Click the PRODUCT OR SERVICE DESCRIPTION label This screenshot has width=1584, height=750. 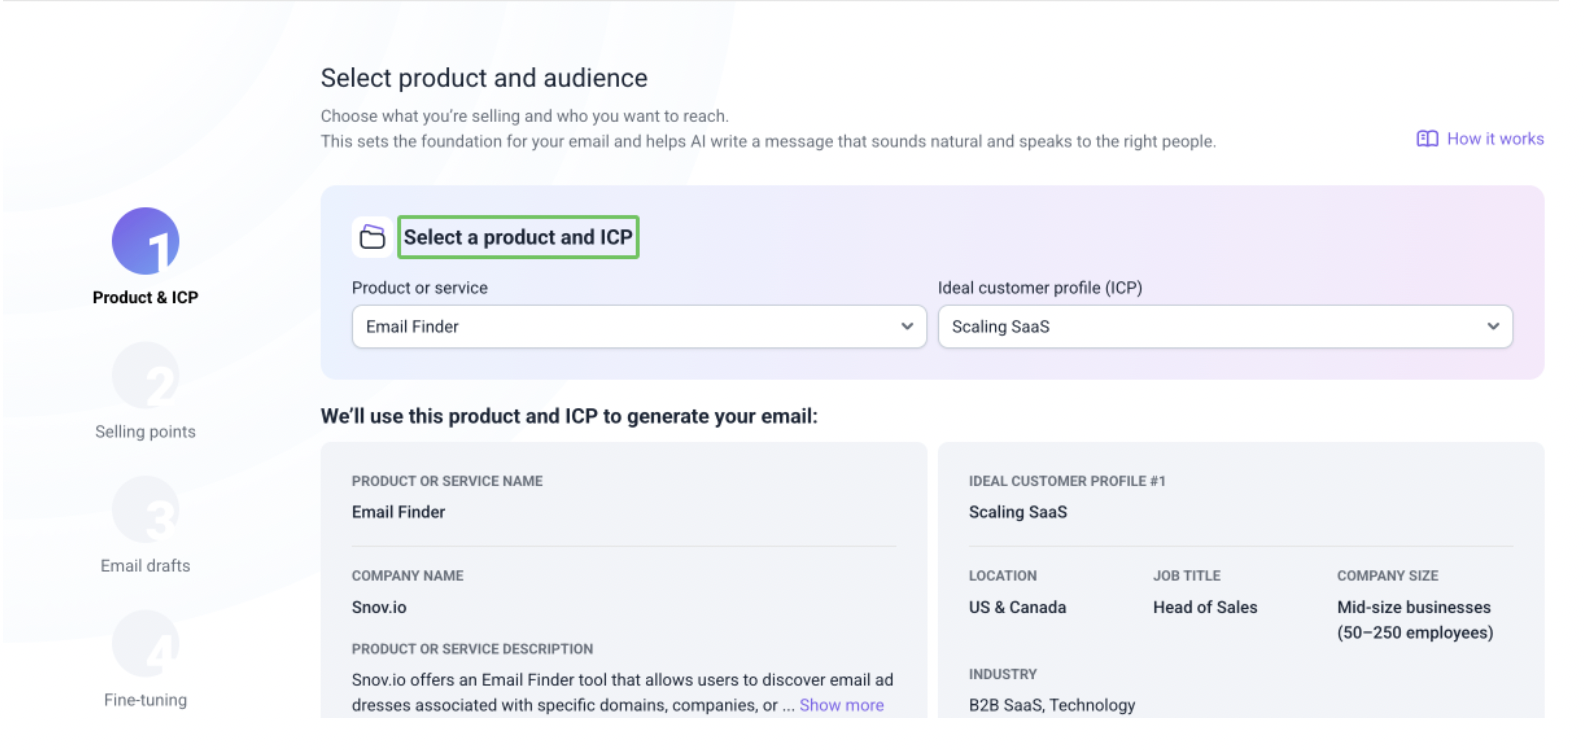(472, 649)
